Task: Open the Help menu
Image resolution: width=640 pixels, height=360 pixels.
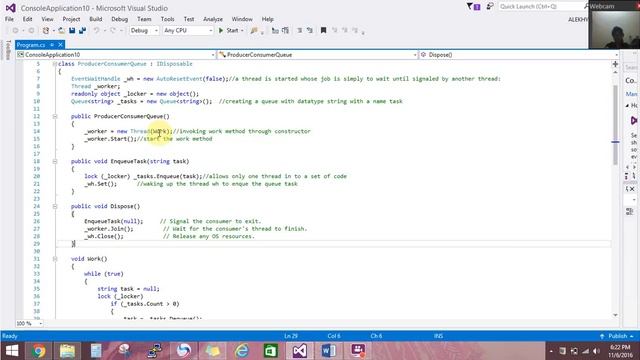Action: click(x=268, y=19)
